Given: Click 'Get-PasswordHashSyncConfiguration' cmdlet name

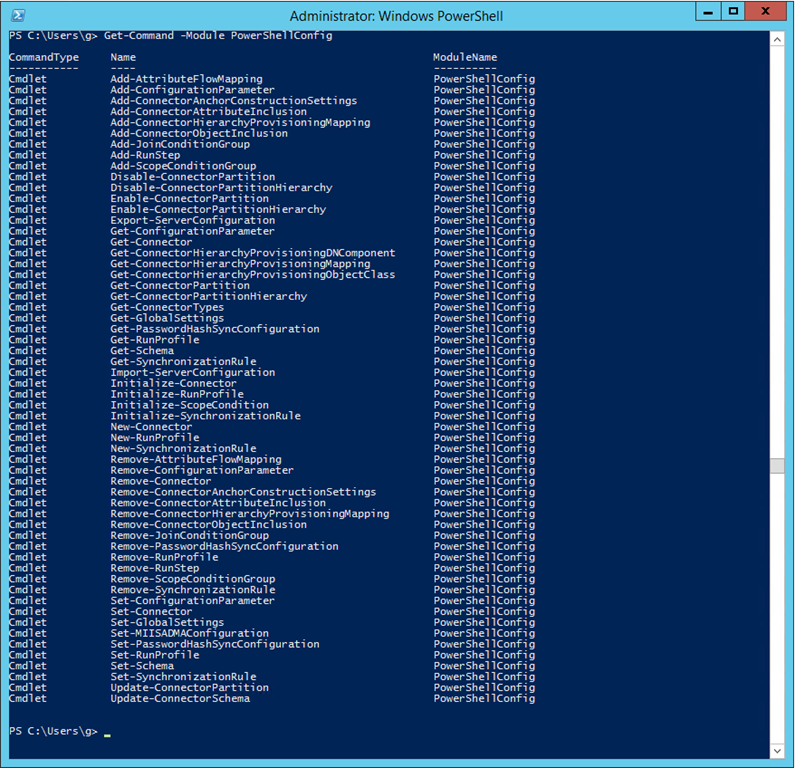Looking at the screenshot, I should tap(215, 330).
